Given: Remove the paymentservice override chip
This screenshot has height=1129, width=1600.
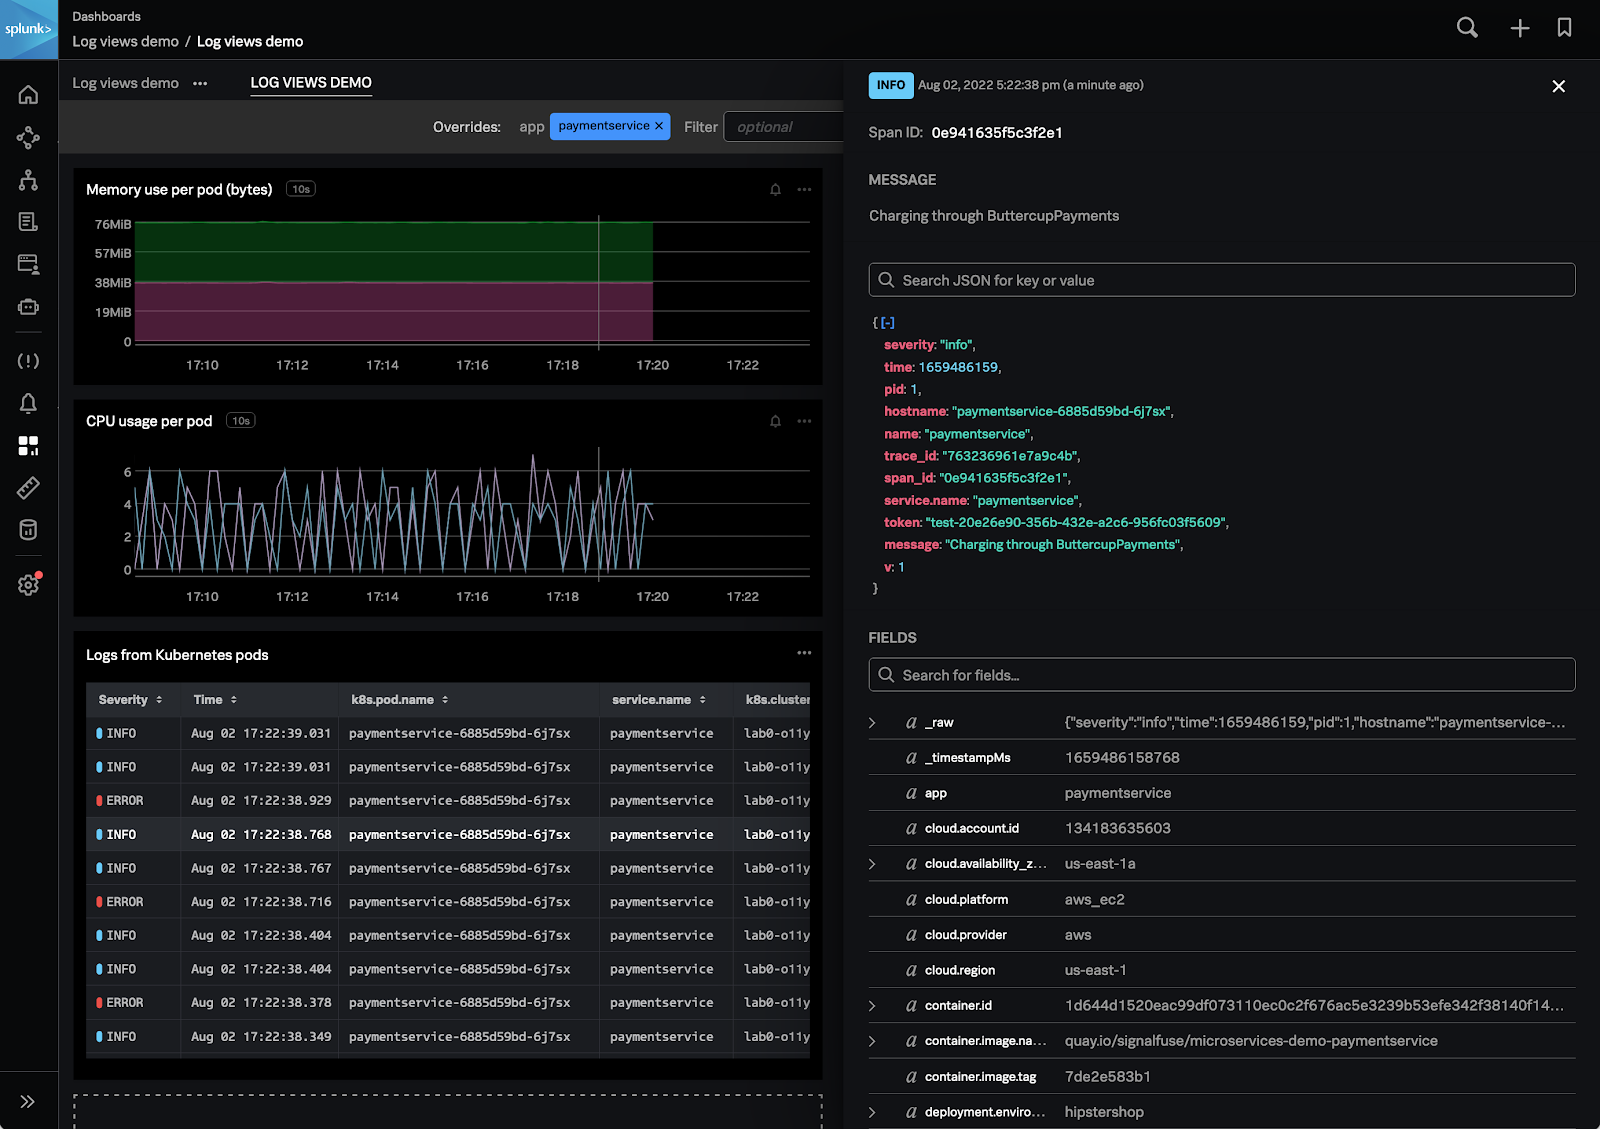Looking at the screenshot, I should pos(658,126).
